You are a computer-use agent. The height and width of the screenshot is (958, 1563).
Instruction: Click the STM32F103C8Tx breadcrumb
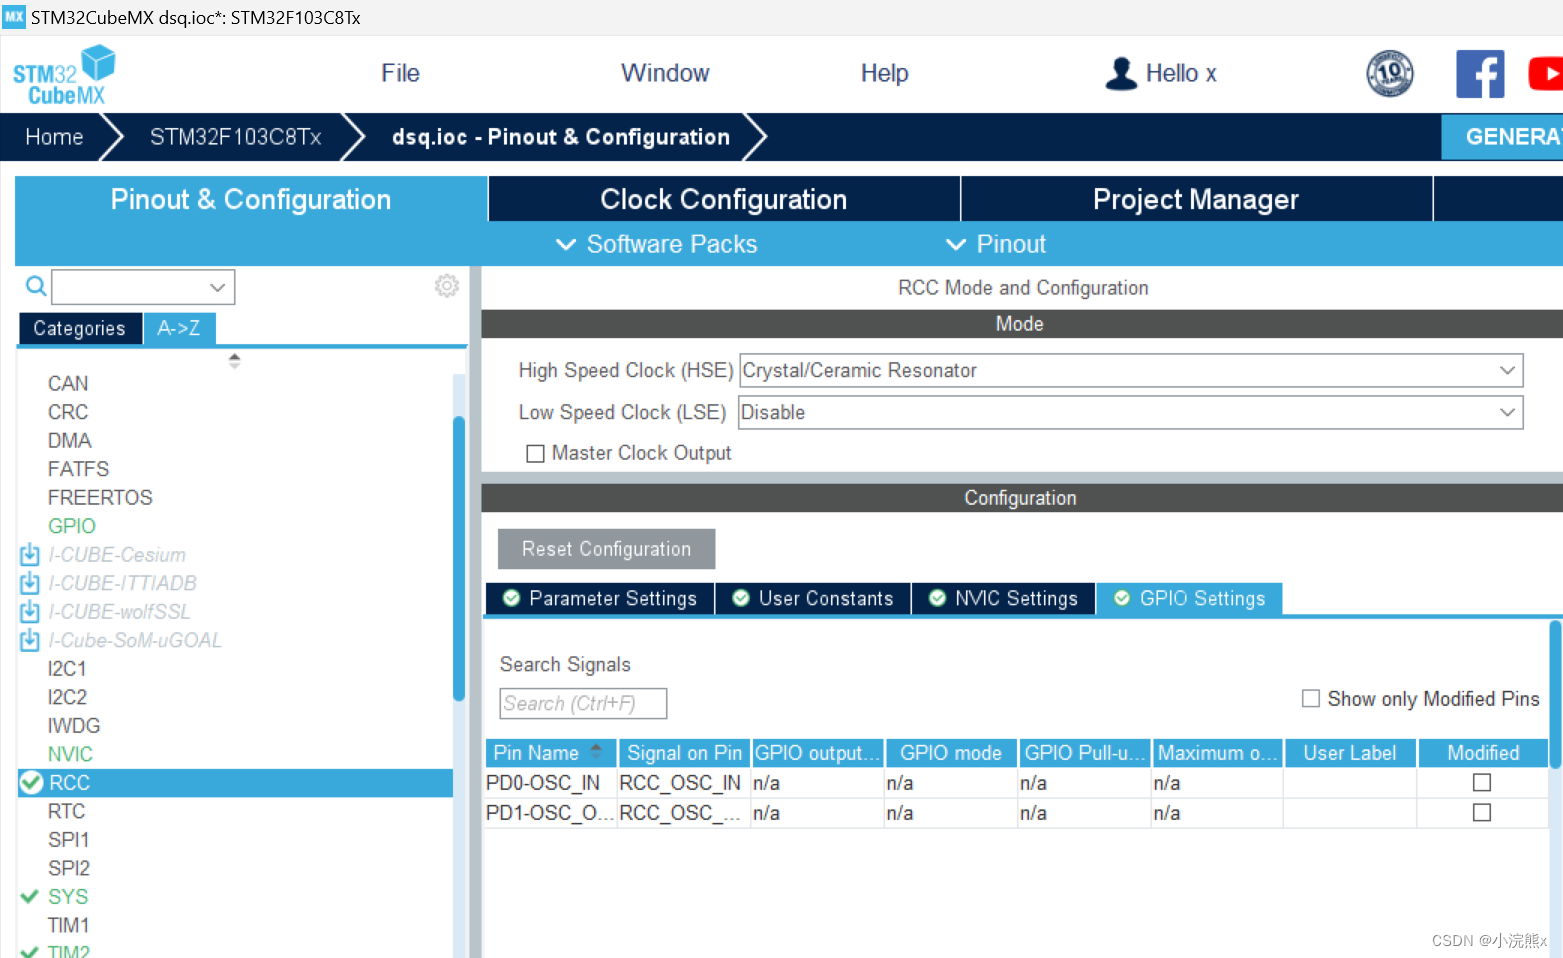(x=236, y=137)
